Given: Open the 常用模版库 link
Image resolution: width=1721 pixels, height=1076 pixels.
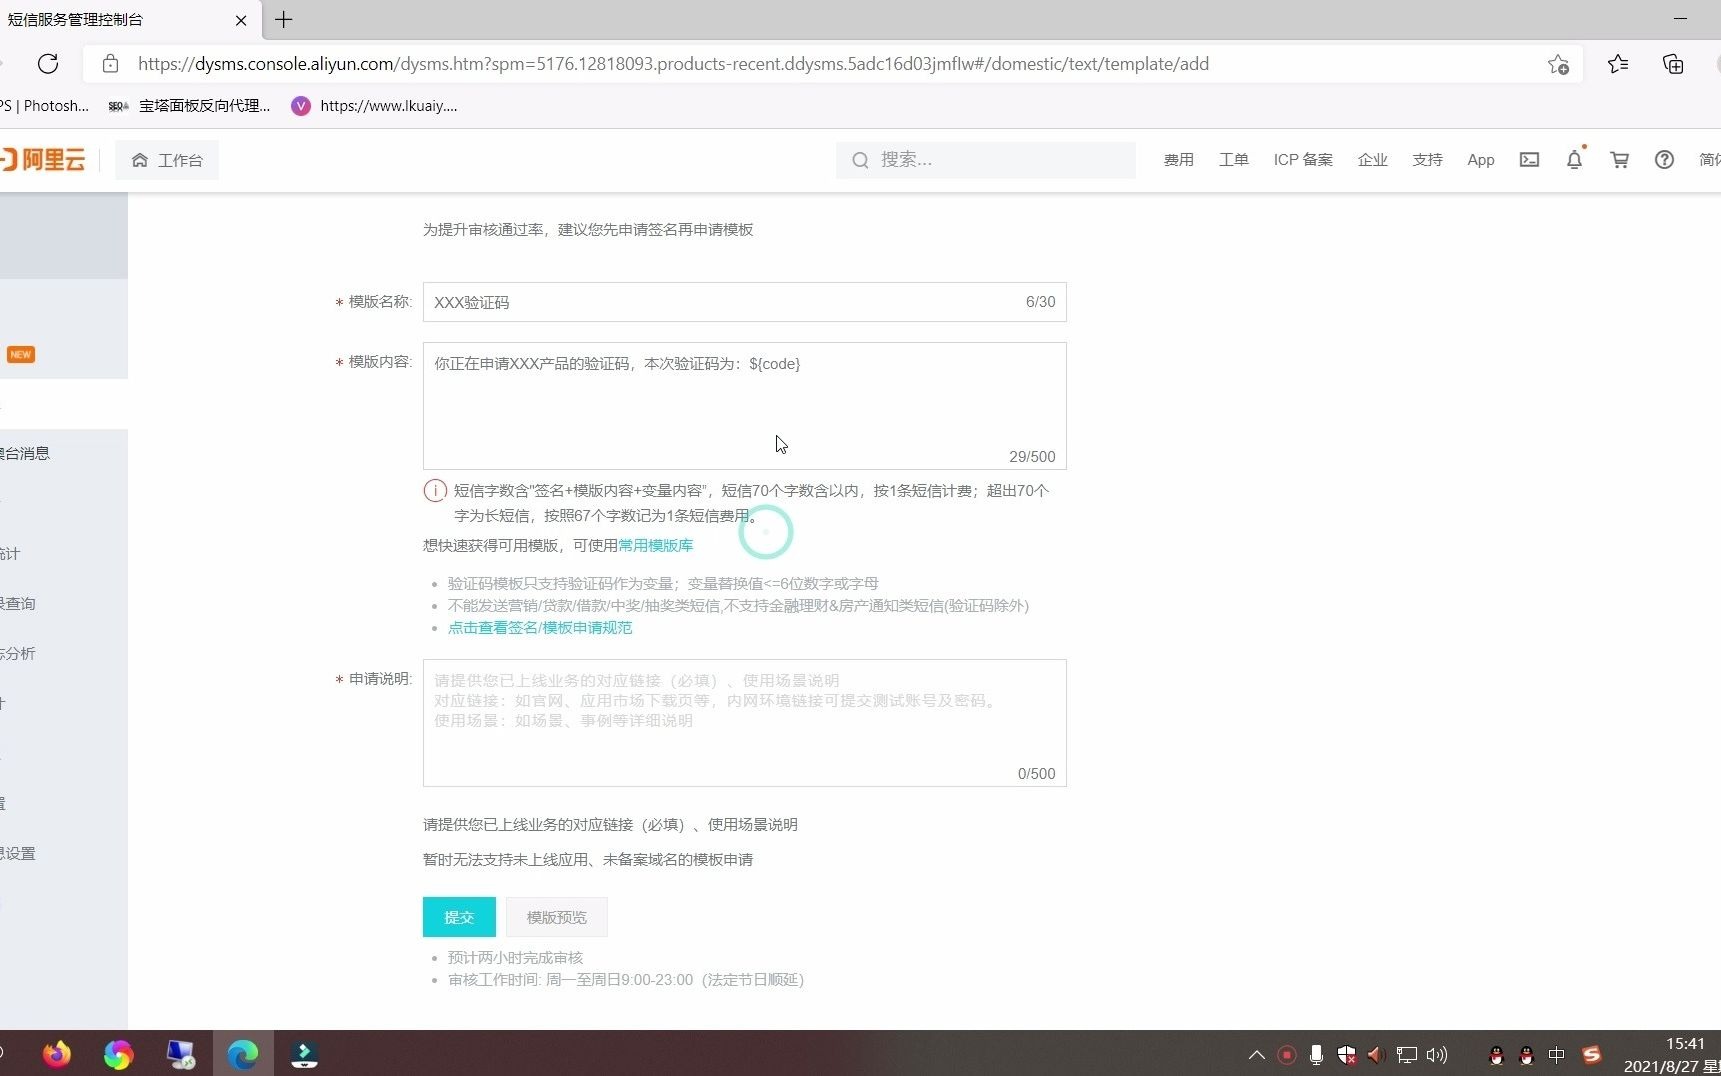Looking at the screenshot, I should tap(655, 545).
